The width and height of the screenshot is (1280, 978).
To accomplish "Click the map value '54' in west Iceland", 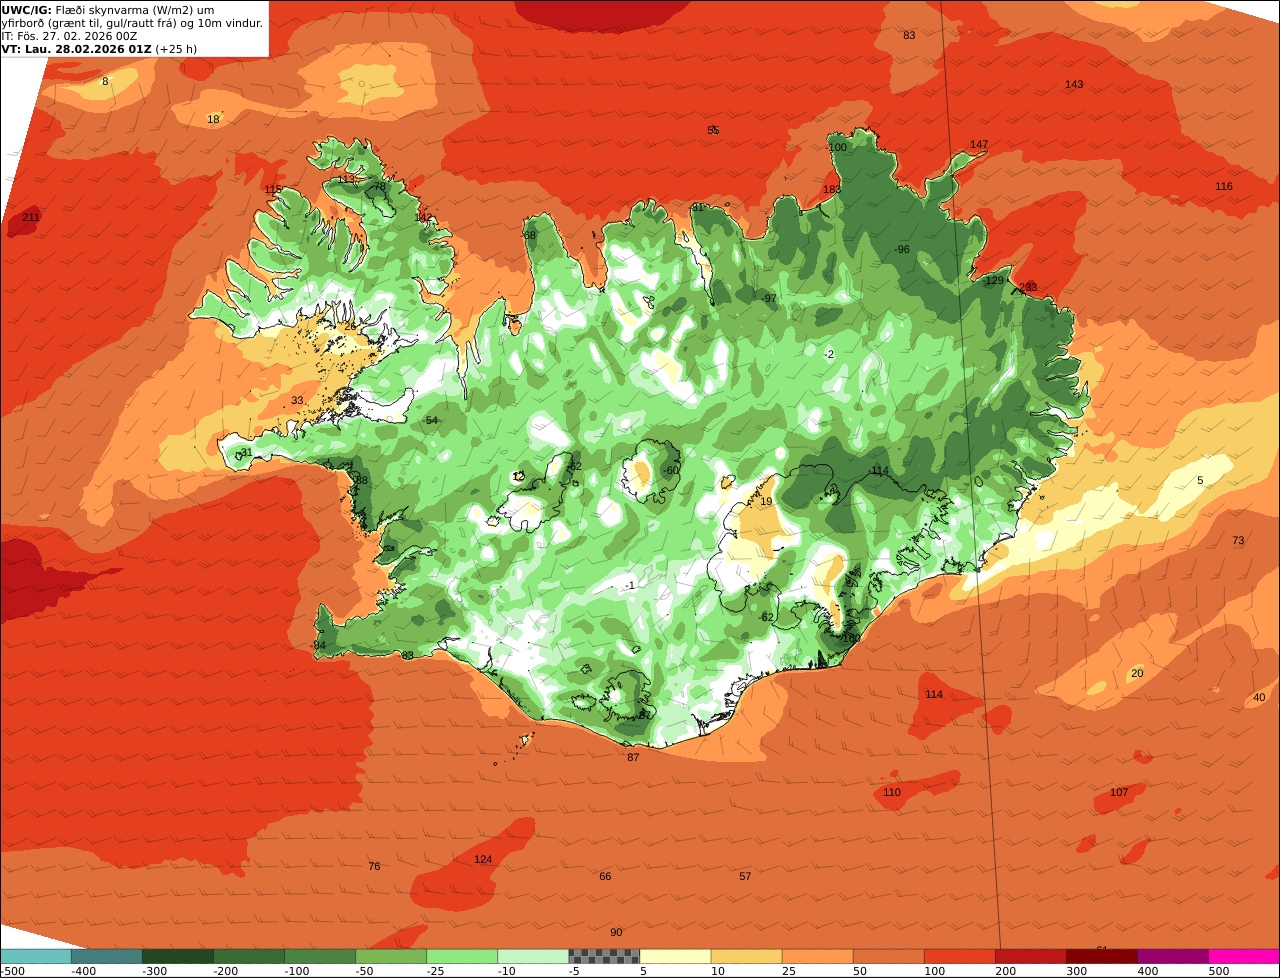I will 432,420.
